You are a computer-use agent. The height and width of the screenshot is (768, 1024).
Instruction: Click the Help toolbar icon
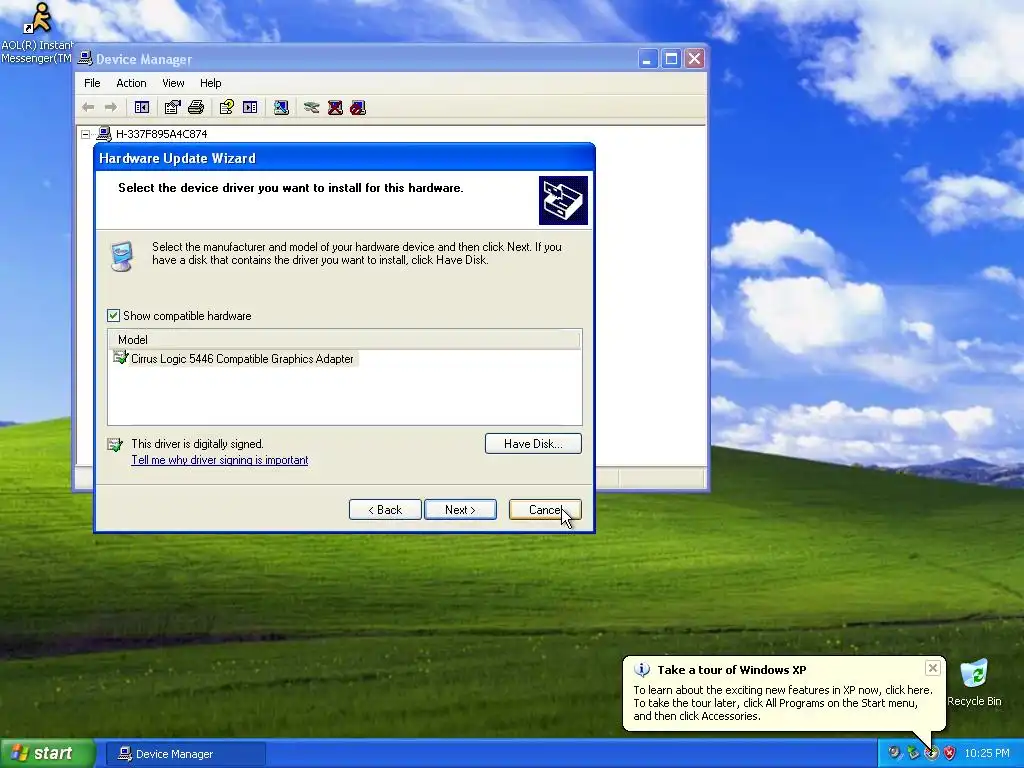[x=227, y=107]
